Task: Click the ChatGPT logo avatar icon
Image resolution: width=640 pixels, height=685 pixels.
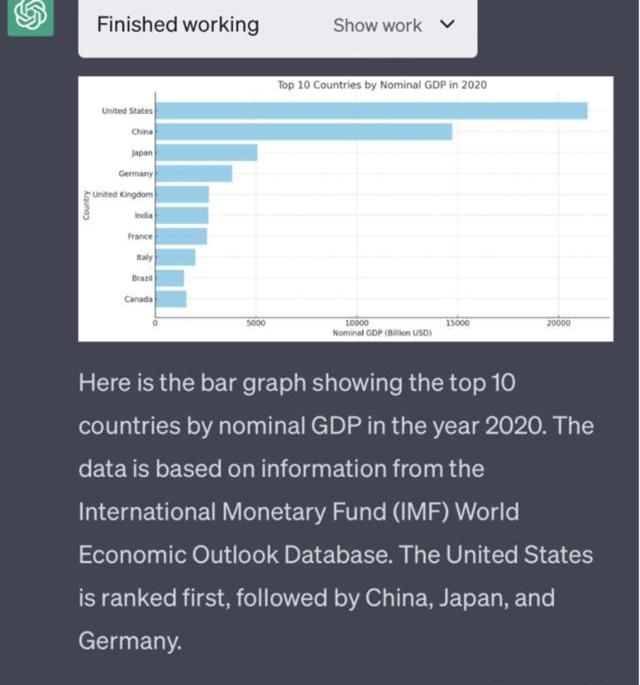Action: click(x=31, y=16)
